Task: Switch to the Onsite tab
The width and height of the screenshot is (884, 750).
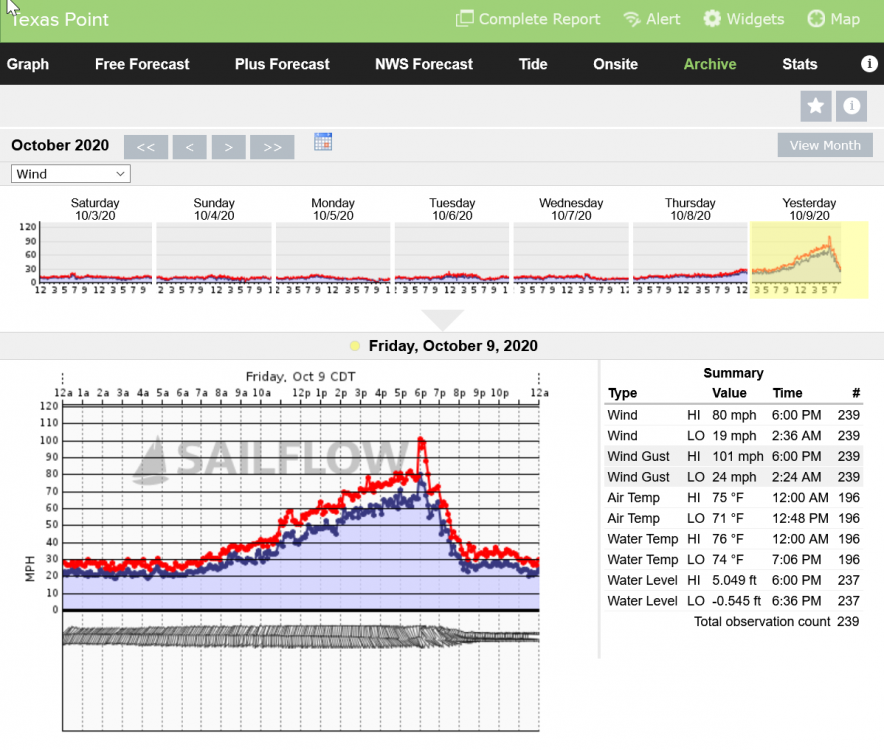Action: pos(615,64)
